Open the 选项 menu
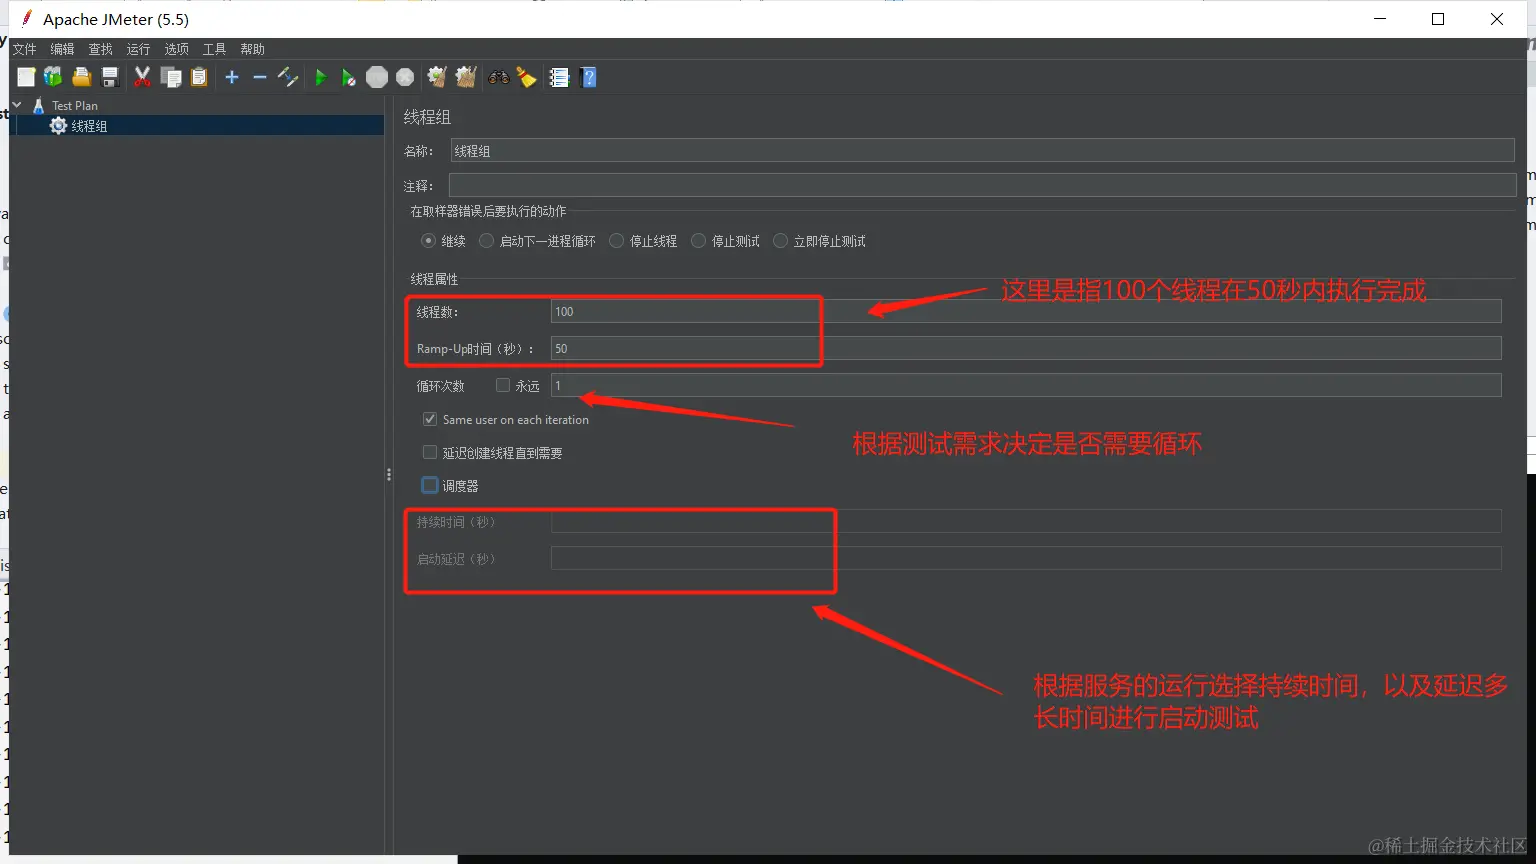This screenshot has height=864, width=1536. [x=176, y=49]
